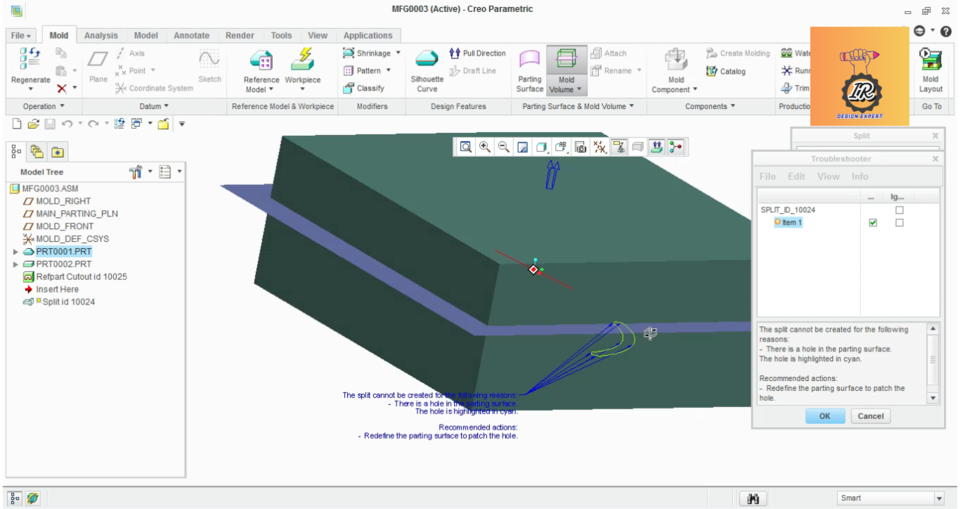Expand the Parting Surface & Mold Volume group
Viewport: 960px width, 509px height.
point(577,106)
